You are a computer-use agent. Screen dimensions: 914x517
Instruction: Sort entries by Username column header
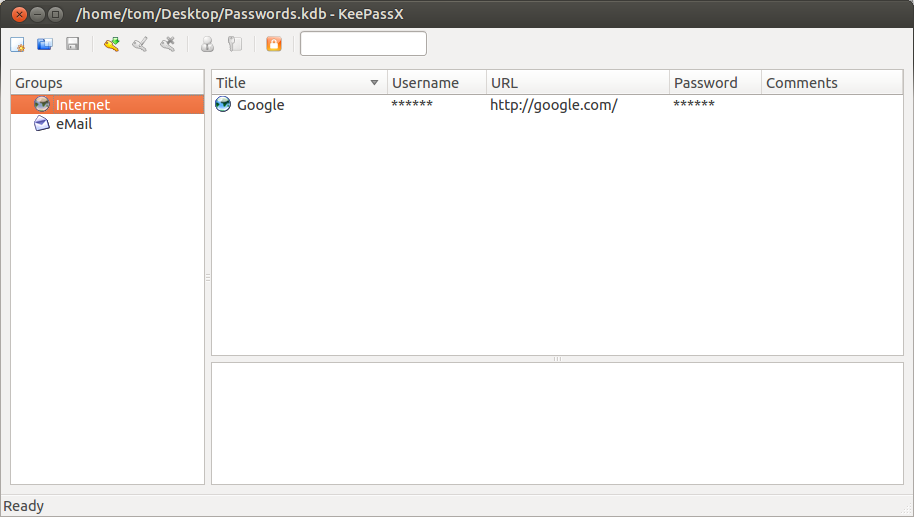(436, 83)
